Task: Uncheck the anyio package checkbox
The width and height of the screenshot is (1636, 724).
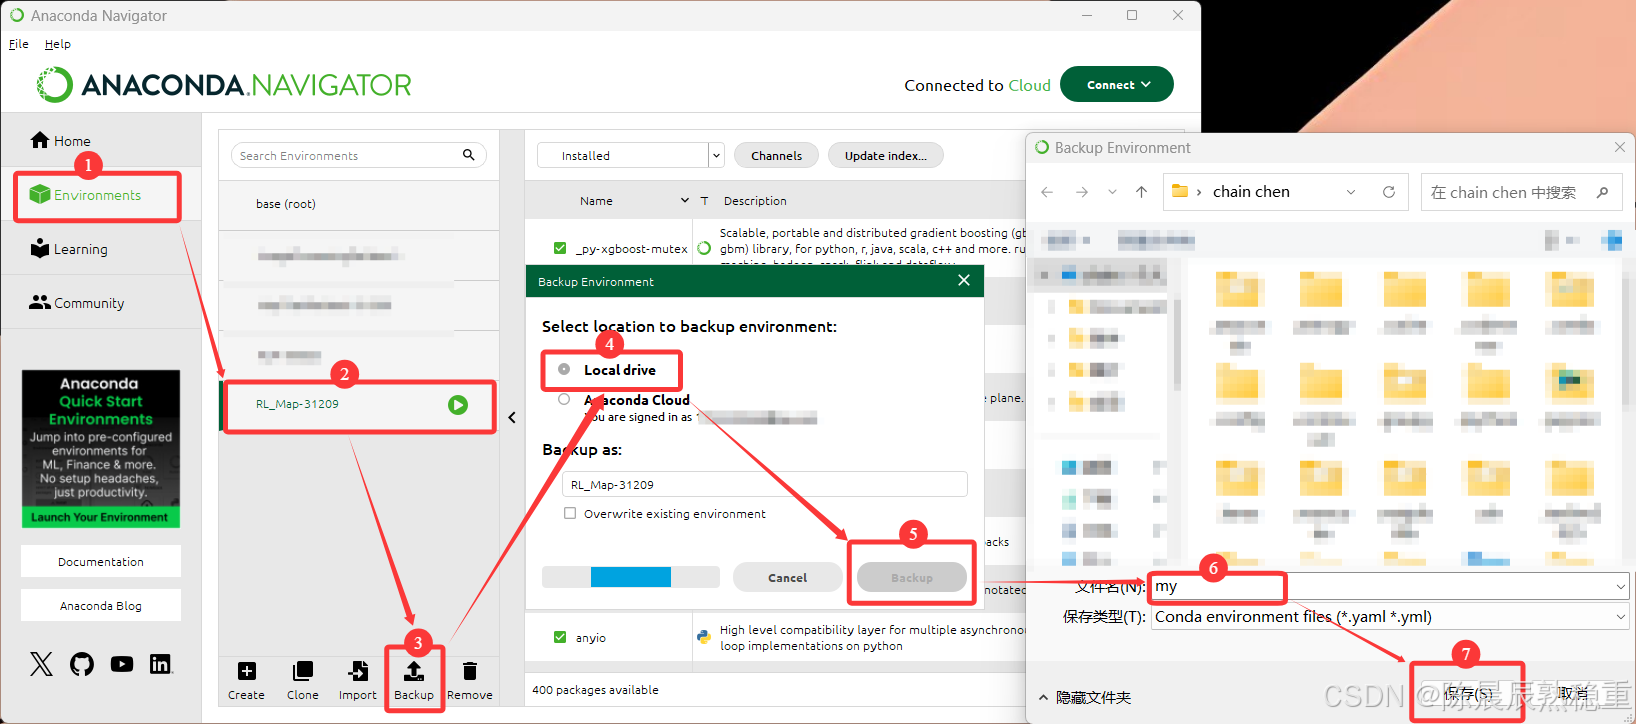Action: 560,637
